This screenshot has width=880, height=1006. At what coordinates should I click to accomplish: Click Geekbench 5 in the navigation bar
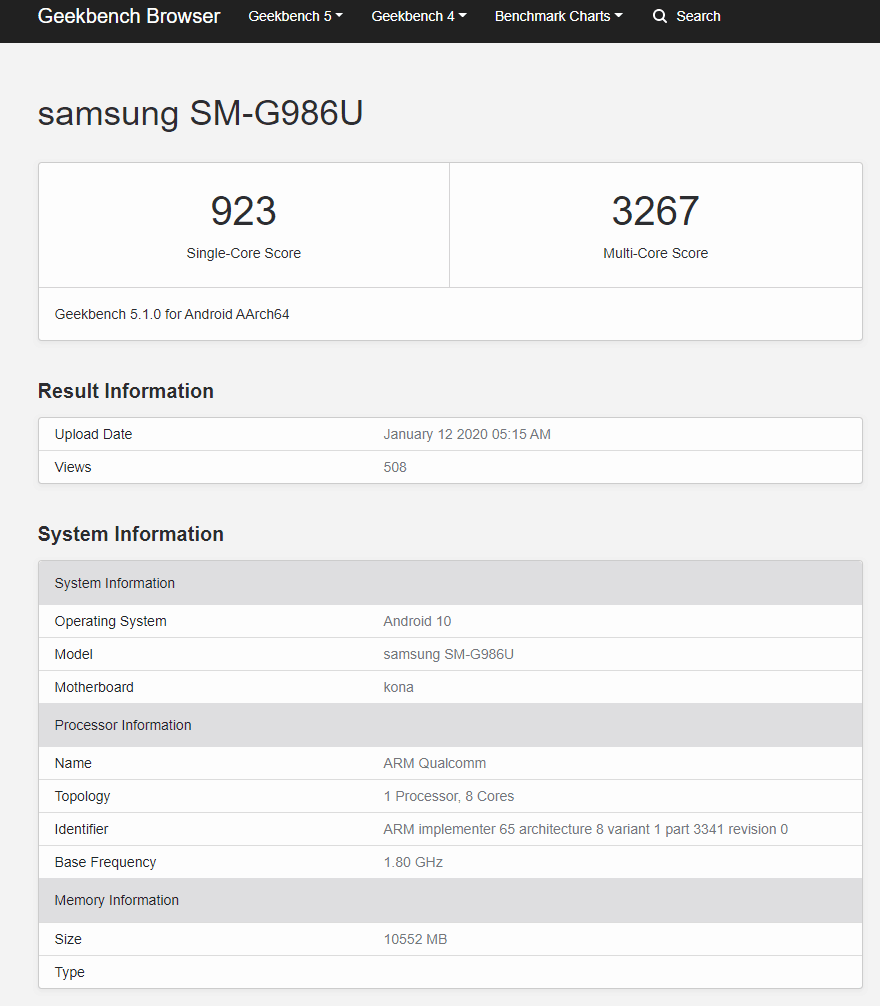tap(294, 16)
